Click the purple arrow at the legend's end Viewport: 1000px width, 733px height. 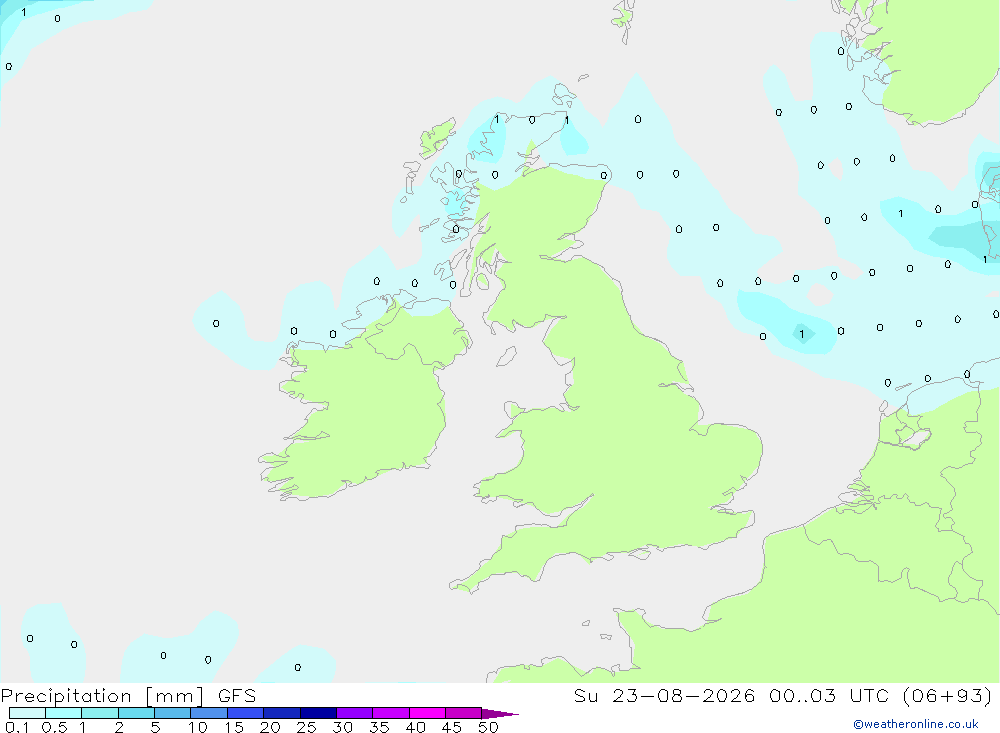[x=499, y=714]
